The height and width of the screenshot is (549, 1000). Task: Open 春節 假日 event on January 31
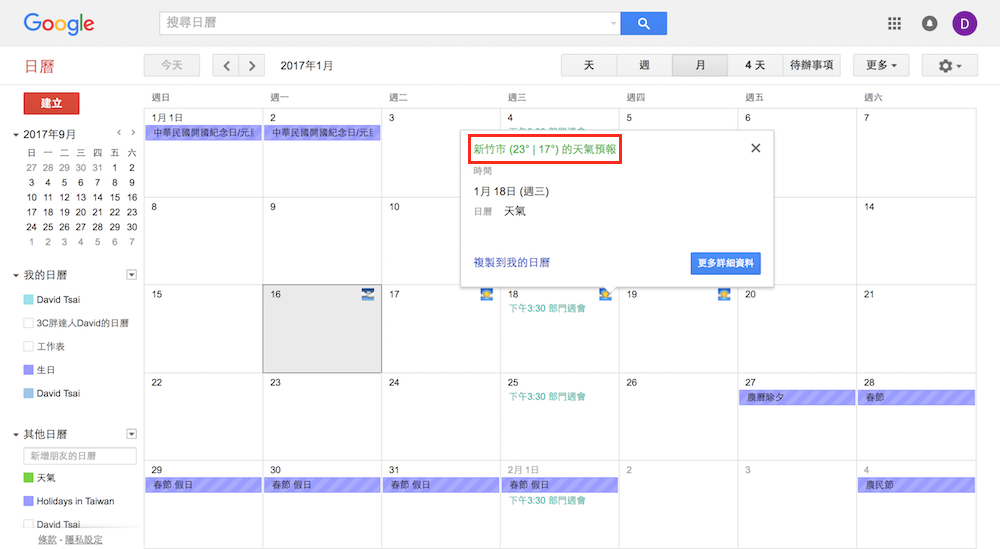pyautogui.click(x=441, y=485)
